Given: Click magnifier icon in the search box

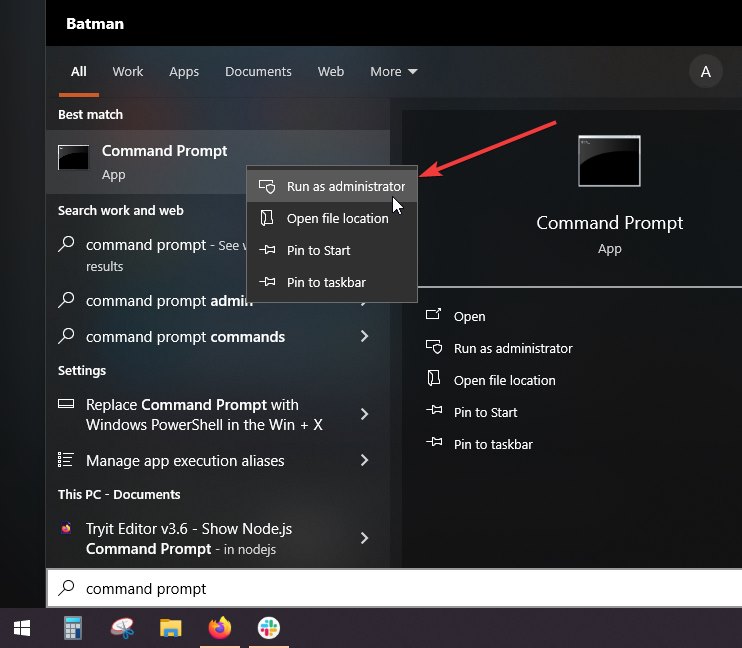Looking at the screenshot, I should click(x=66, y=588).
